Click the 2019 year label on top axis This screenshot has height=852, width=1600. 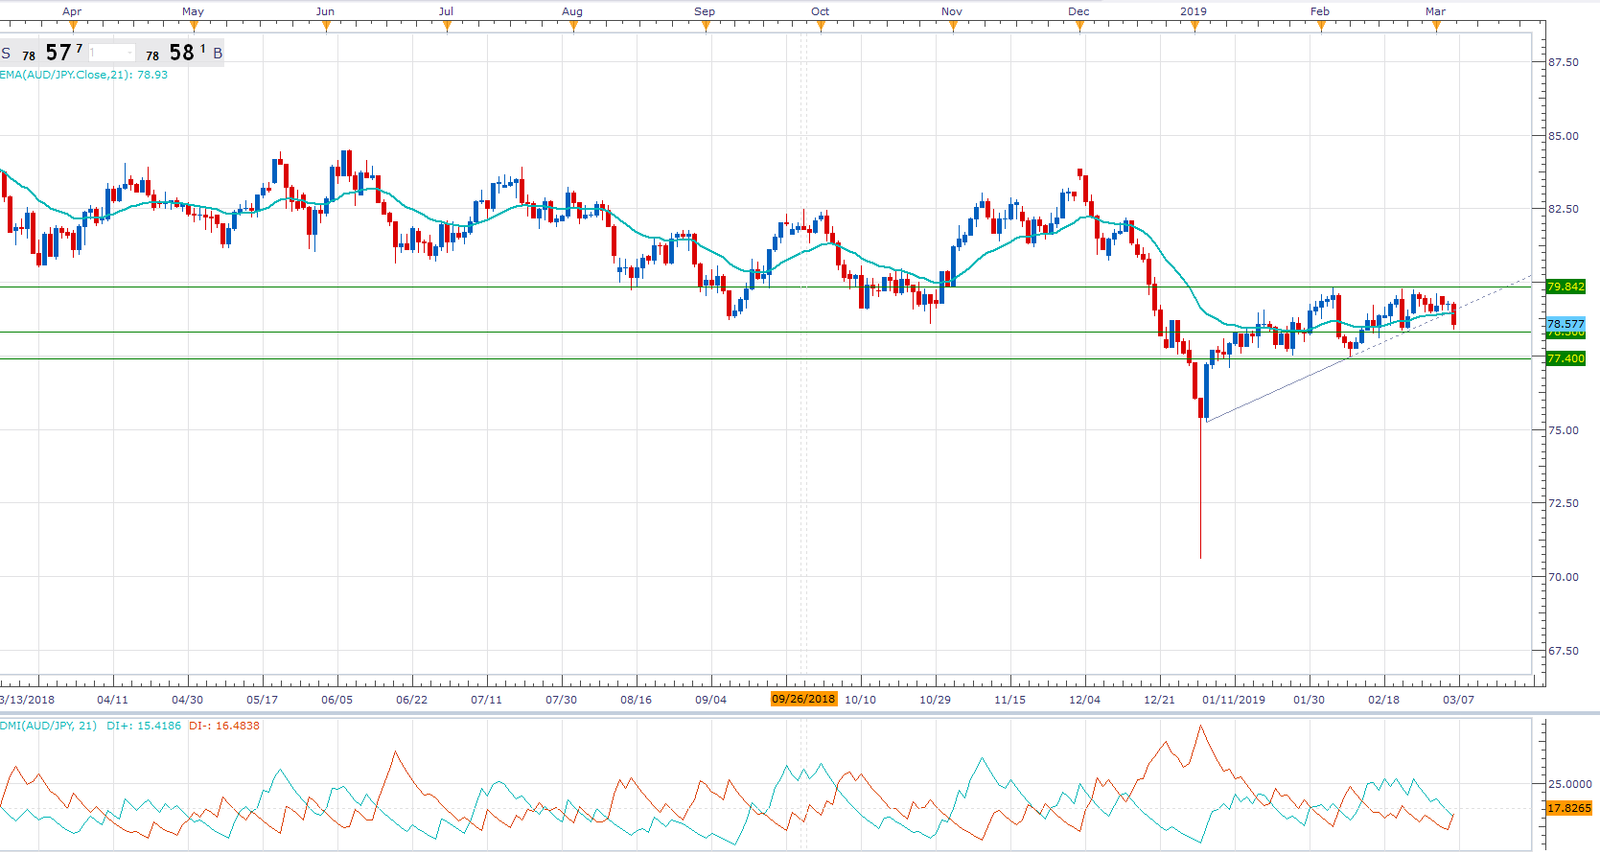coord(1193,12)
